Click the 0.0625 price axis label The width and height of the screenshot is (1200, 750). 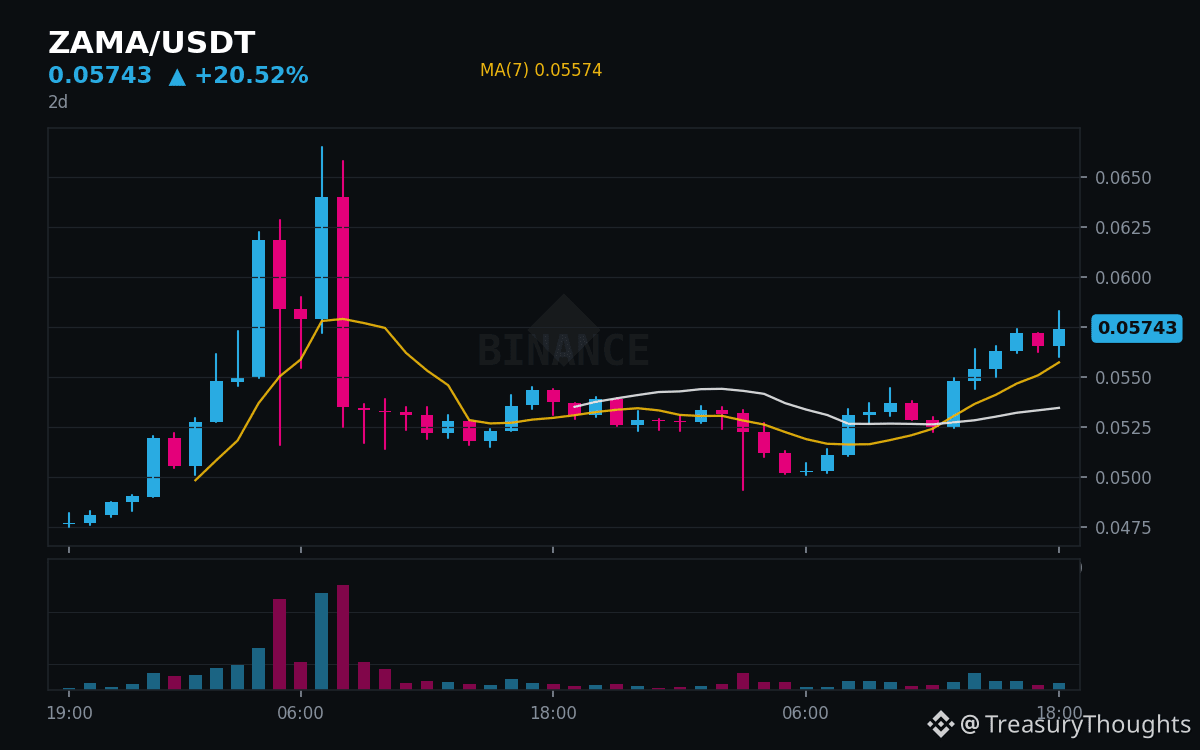[x=1123, y=228]
